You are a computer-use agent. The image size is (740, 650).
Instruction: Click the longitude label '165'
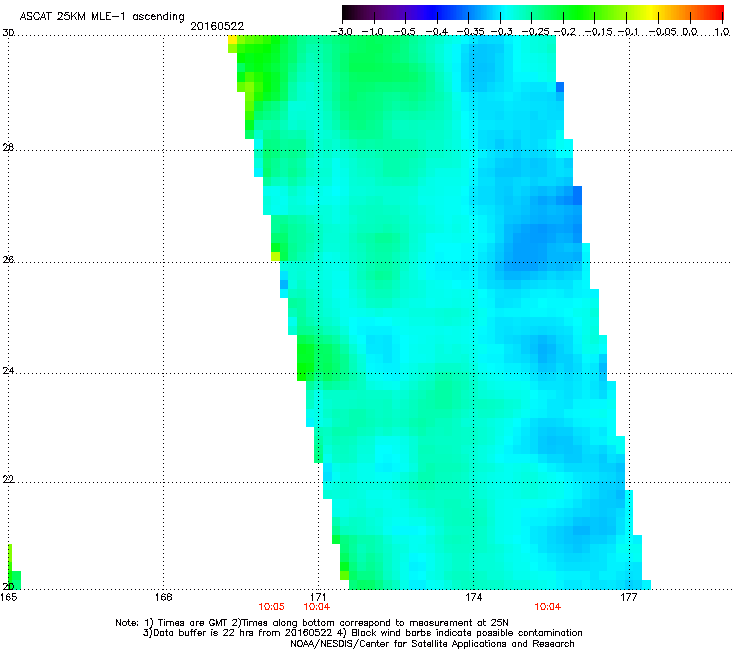(x=9, y=598)
